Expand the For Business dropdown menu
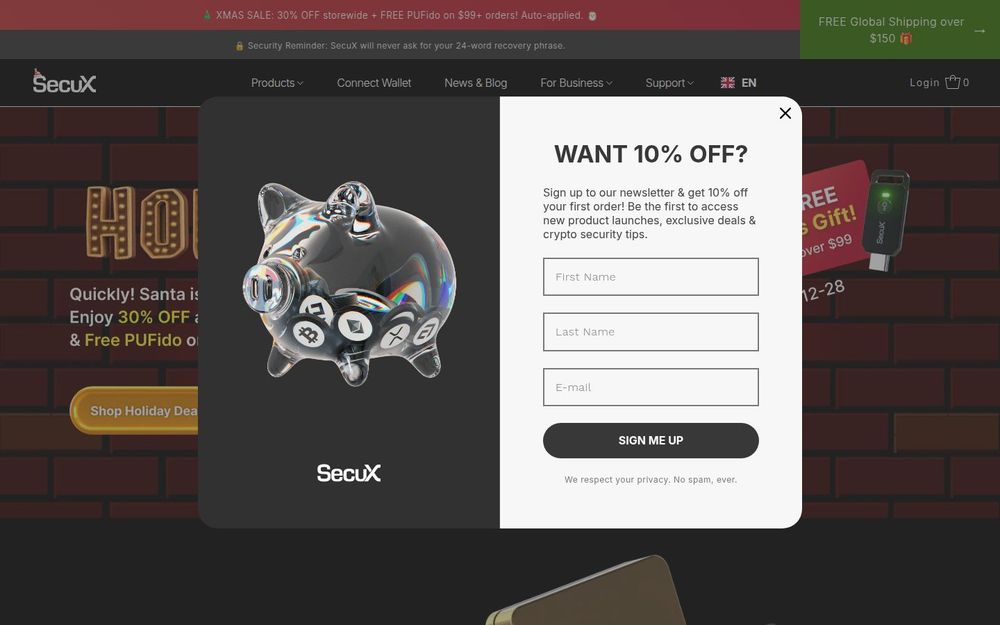The image size is (1000, 625). [576, 83]
